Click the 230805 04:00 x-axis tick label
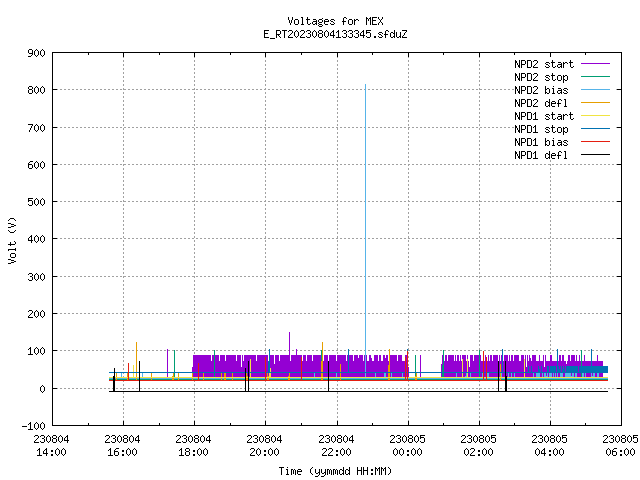640x480 pixels. point(549,446)
